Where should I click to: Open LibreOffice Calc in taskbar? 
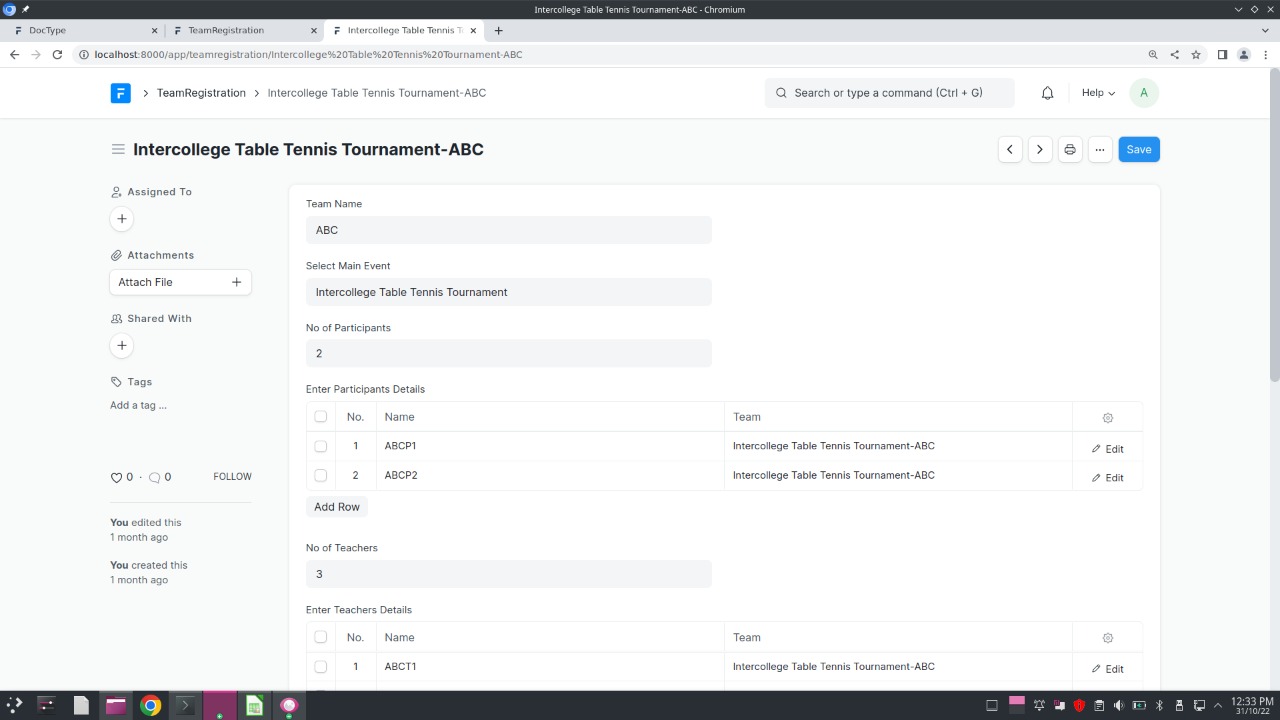point(254,705)
